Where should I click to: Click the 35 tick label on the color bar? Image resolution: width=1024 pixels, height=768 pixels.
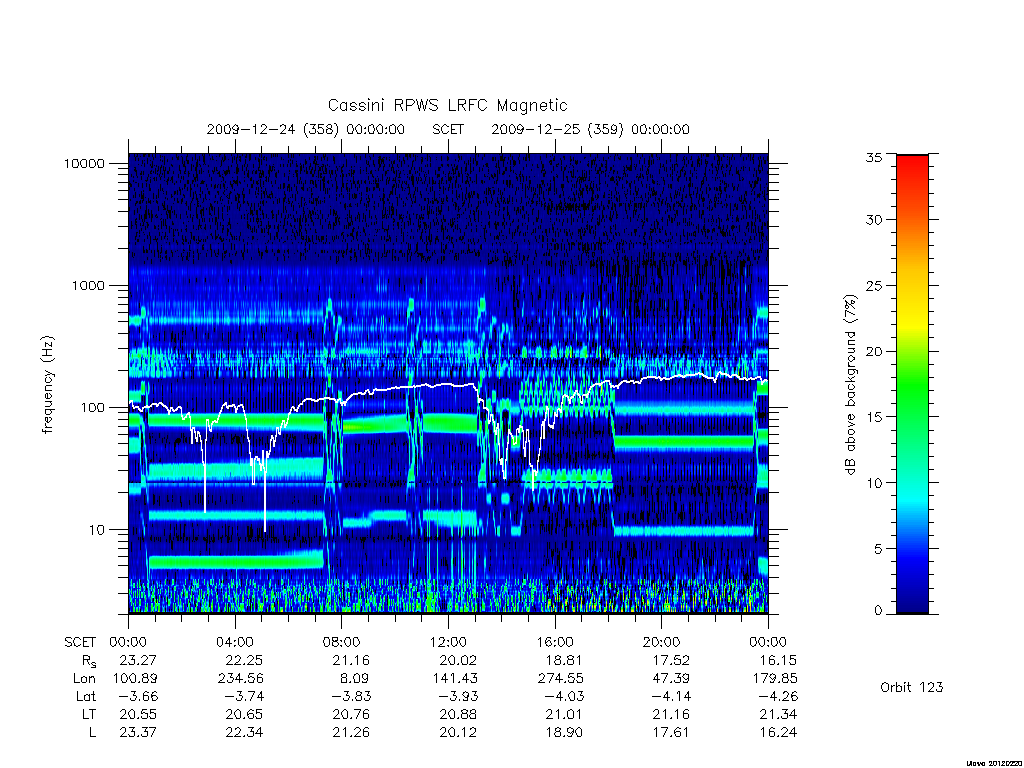873,157
